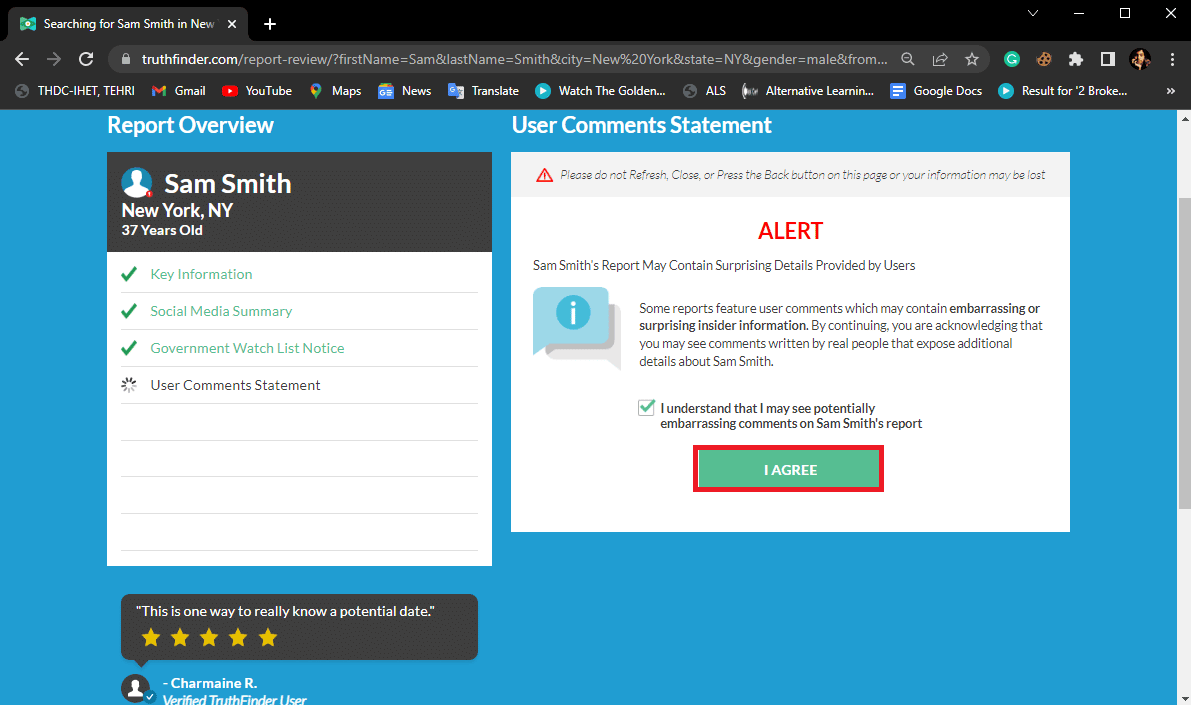
Task: Open the profile avatar menu
Action: pos(1140,59)
